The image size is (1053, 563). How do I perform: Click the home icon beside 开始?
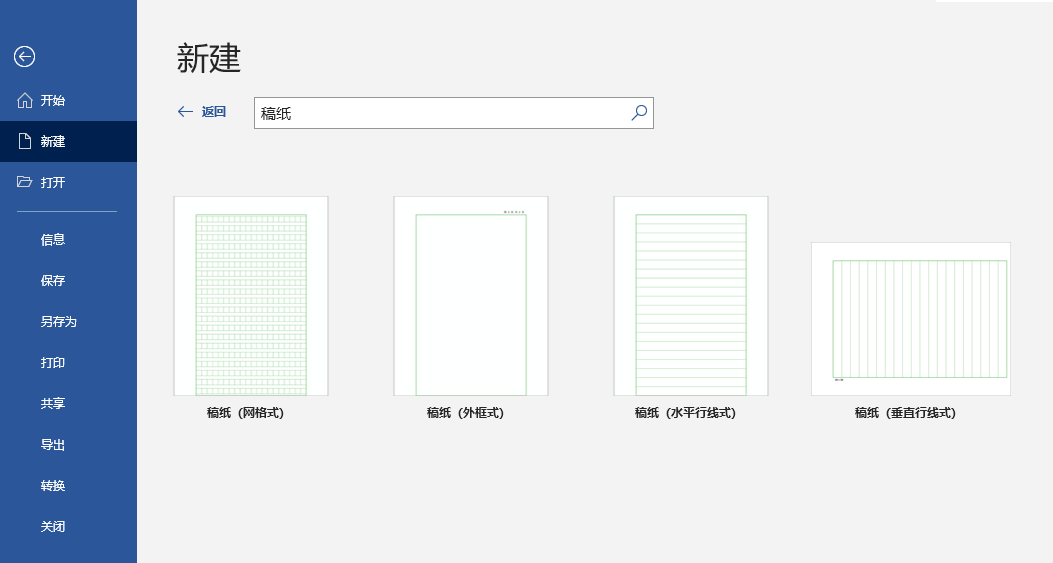coord(25,100)
